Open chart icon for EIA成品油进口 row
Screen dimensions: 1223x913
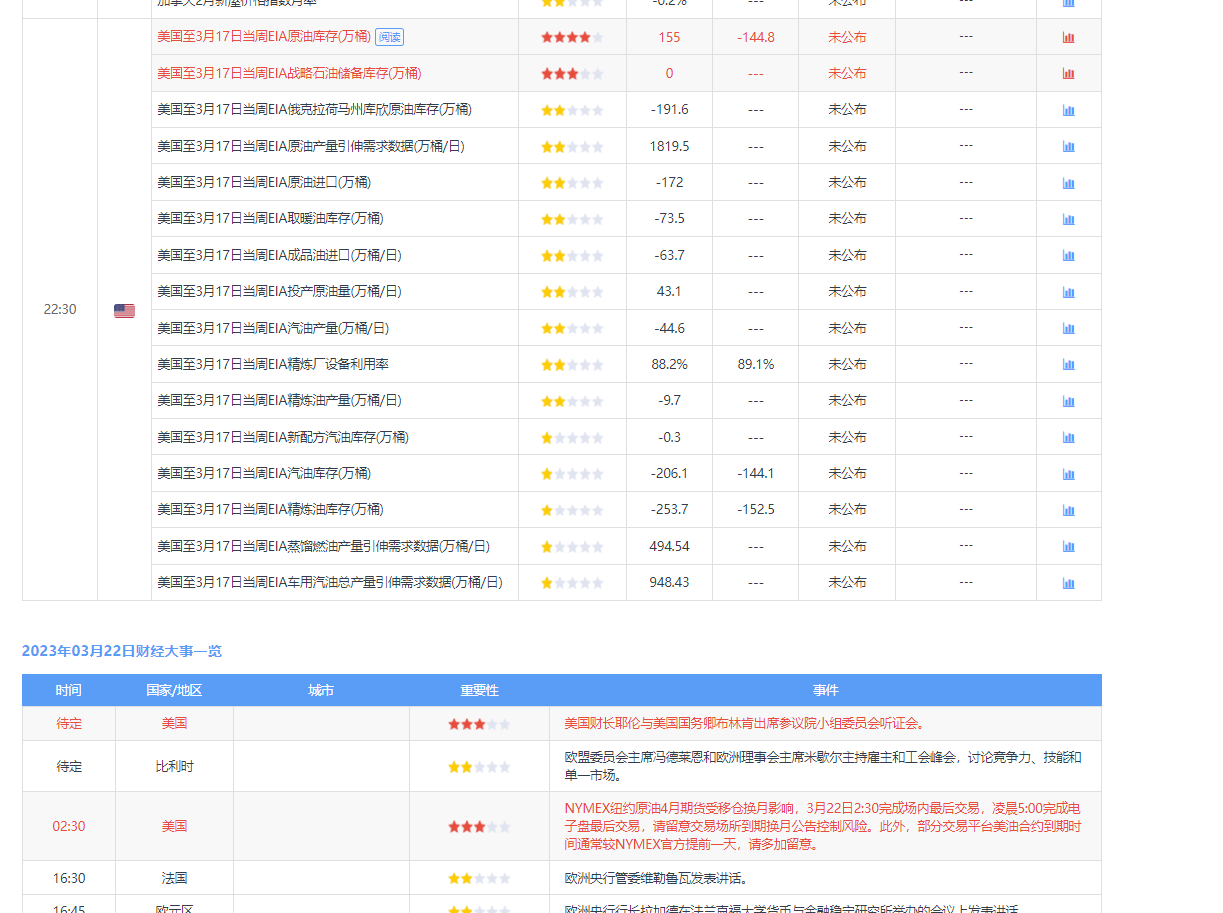coord(1068,255)
